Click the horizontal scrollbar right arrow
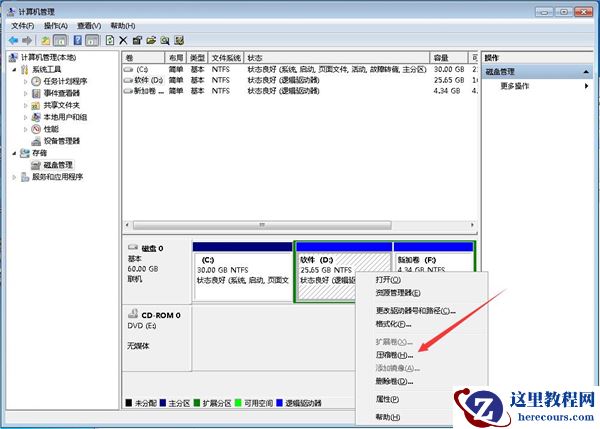The height and width of the screenshot is (429, 600). [473, 225]
